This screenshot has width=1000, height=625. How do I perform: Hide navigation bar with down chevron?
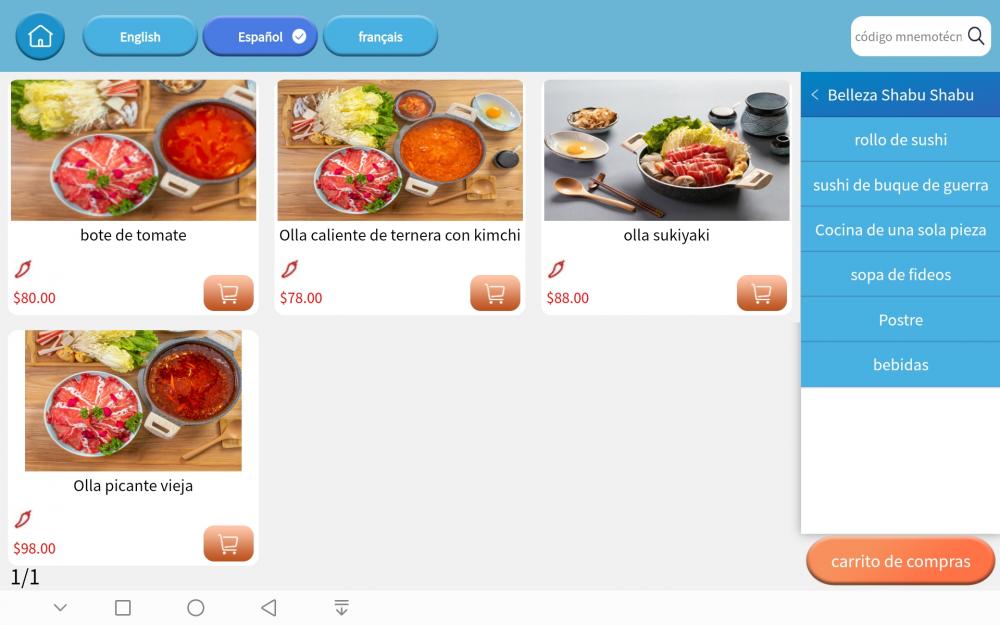tap(61, 608)
